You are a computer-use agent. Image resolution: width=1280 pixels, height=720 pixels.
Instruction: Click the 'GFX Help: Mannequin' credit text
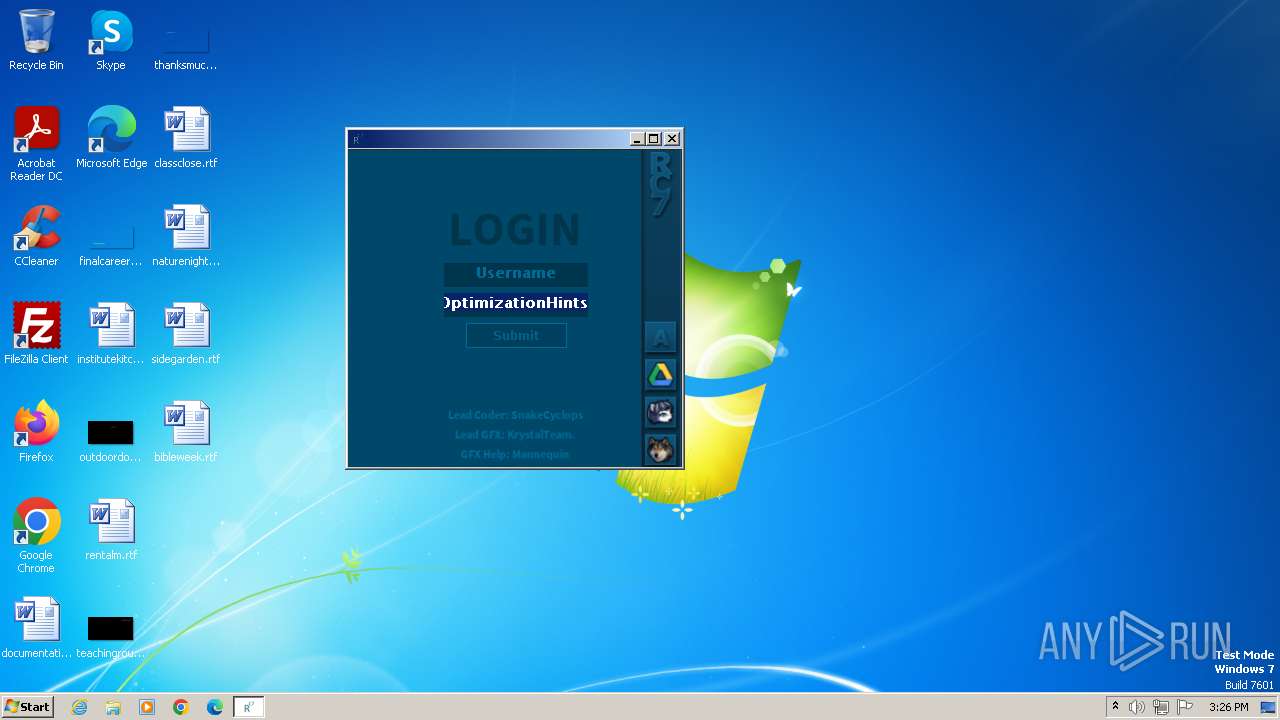[515, 454]
